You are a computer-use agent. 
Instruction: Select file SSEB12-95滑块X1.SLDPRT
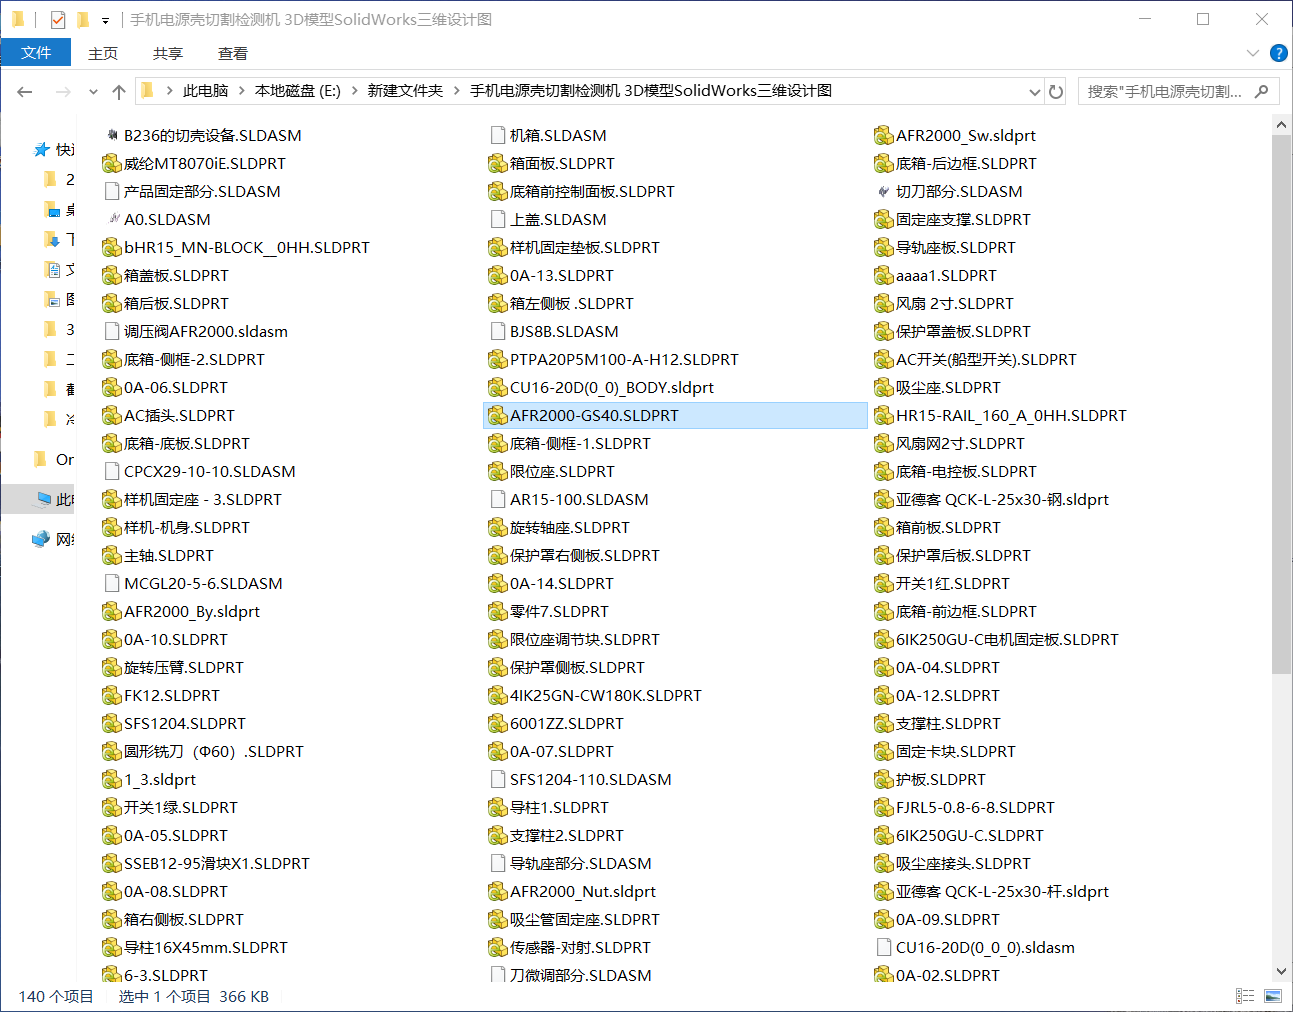click(x=206, y=863)
